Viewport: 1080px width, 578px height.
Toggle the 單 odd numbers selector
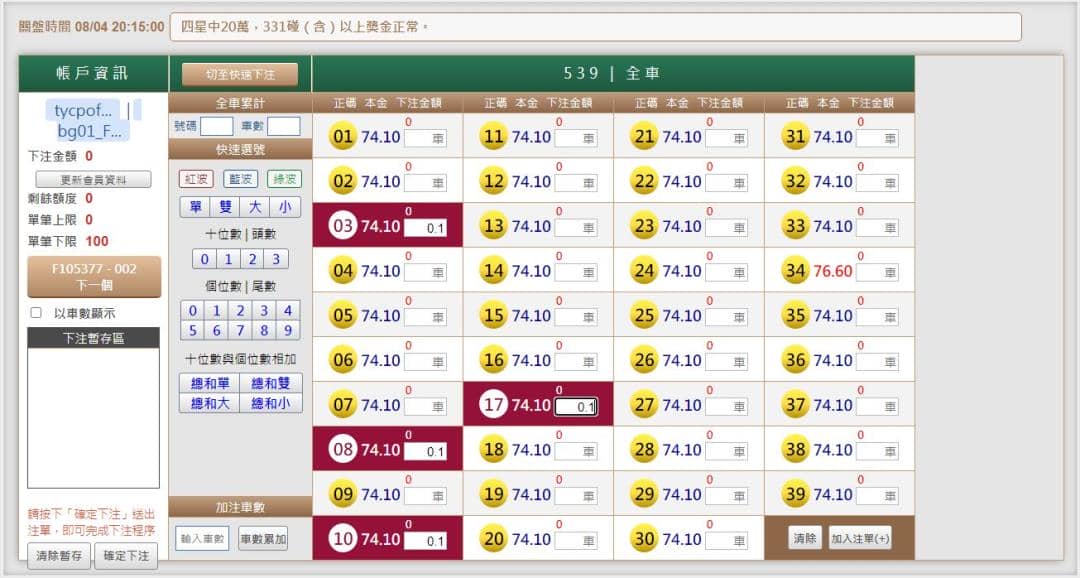(x=196, y=207)
